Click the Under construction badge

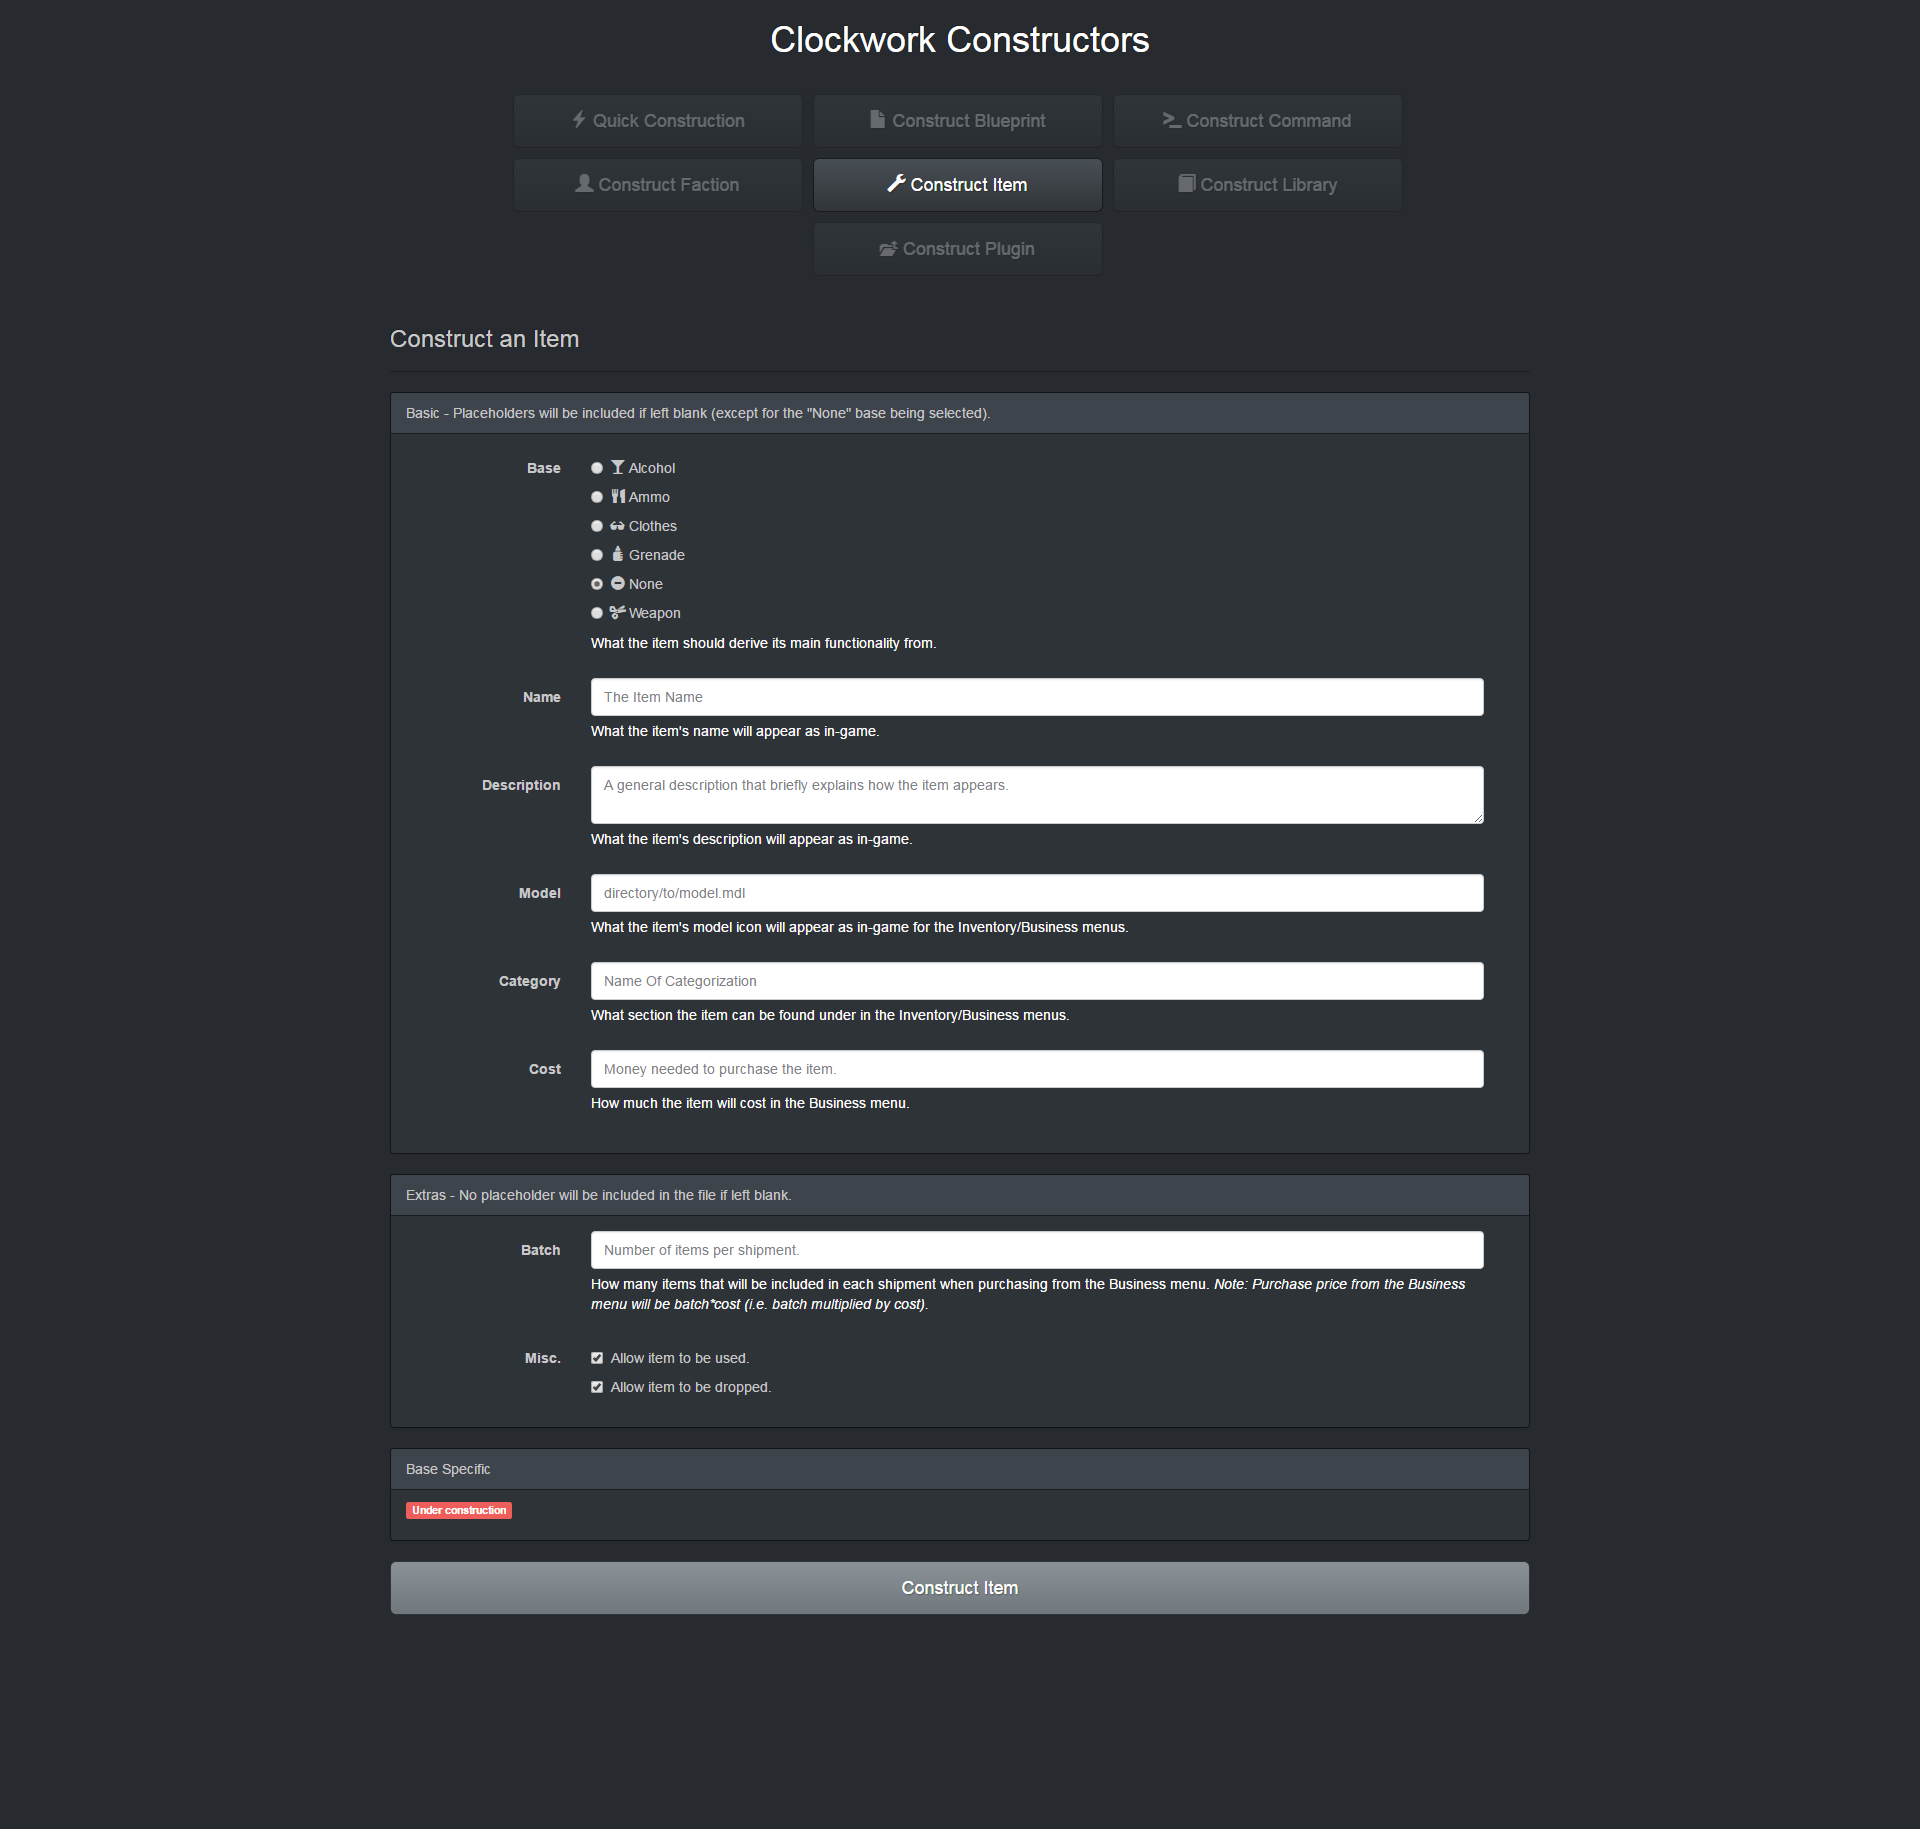click(x=459, y=1510)
